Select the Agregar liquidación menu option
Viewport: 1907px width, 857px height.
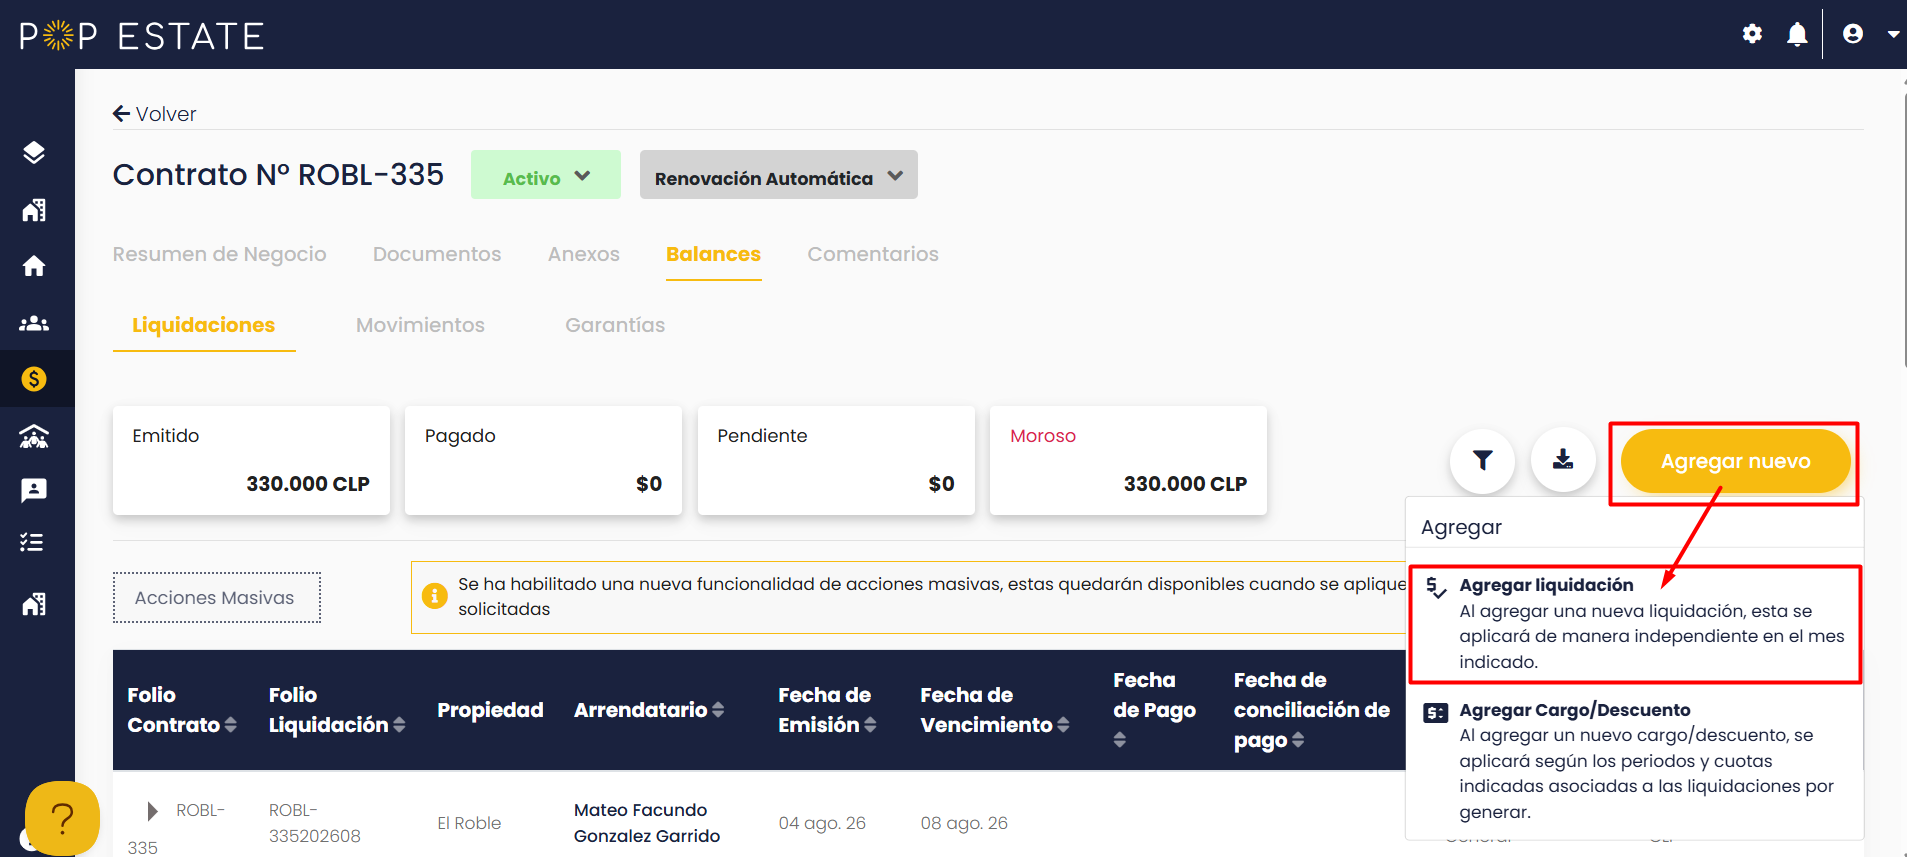coord(1635,624)
